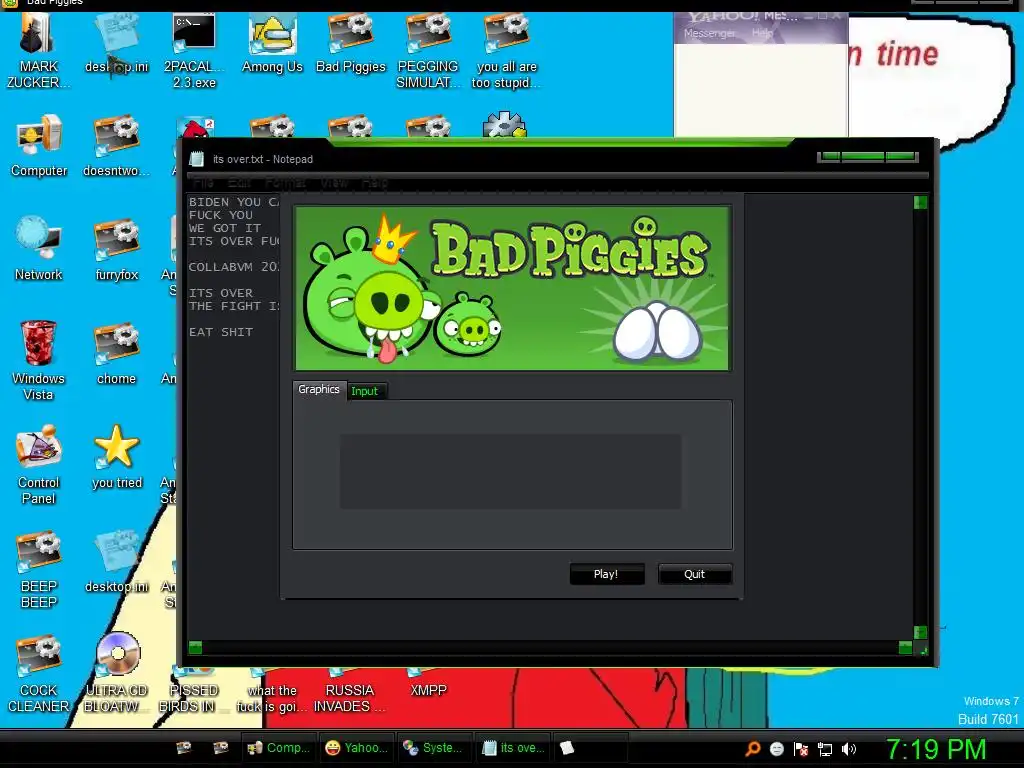Select the Bad Piggies desktop shortcut
1024x768 pixels.
coord(351,44)
